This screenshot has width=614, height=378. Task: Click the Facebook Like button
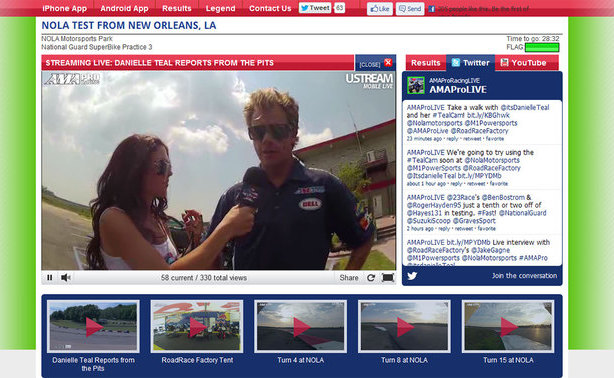tap(380, 9)
